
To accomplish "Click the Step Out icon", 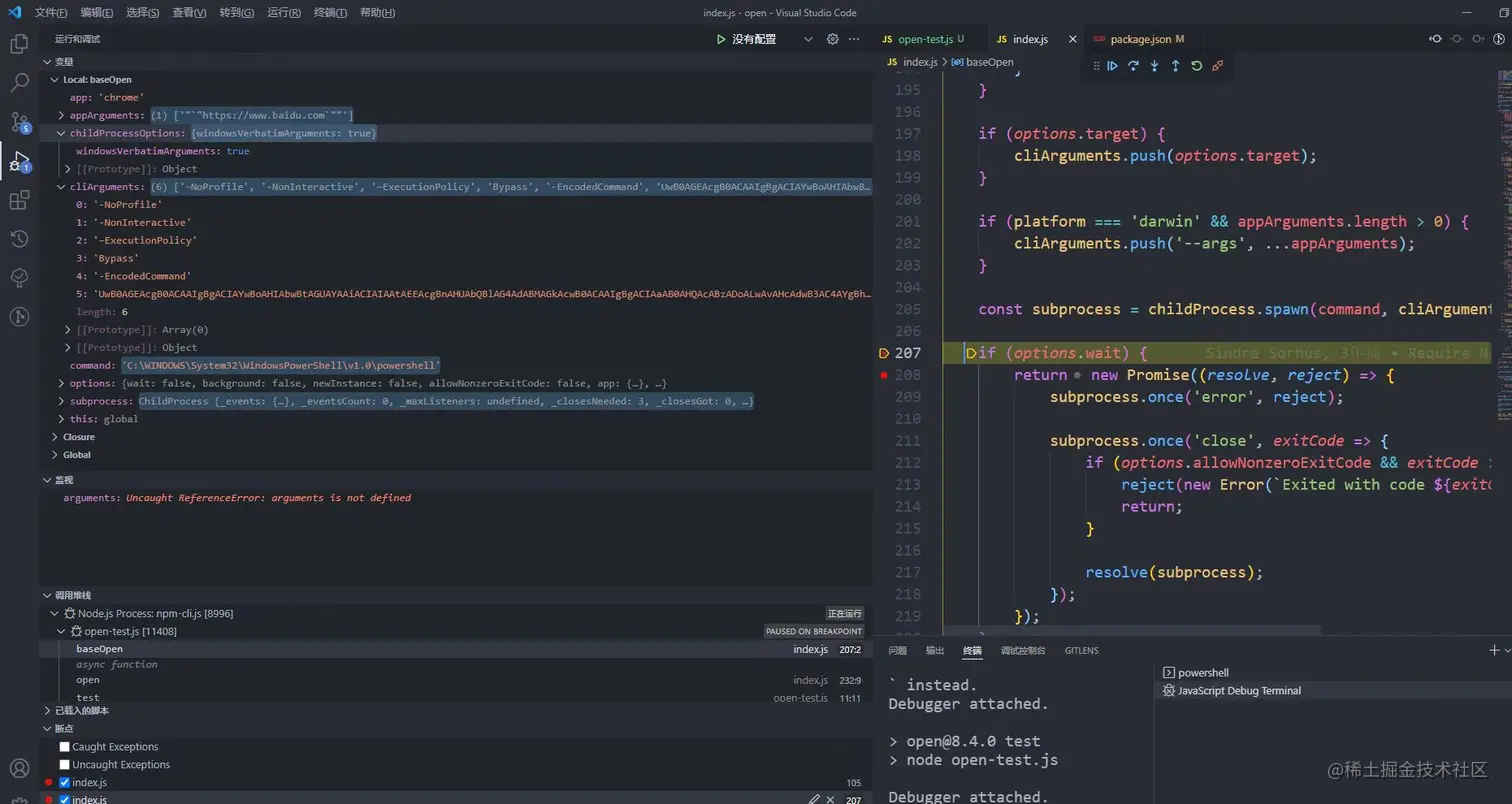I will tap(1174, 65).
